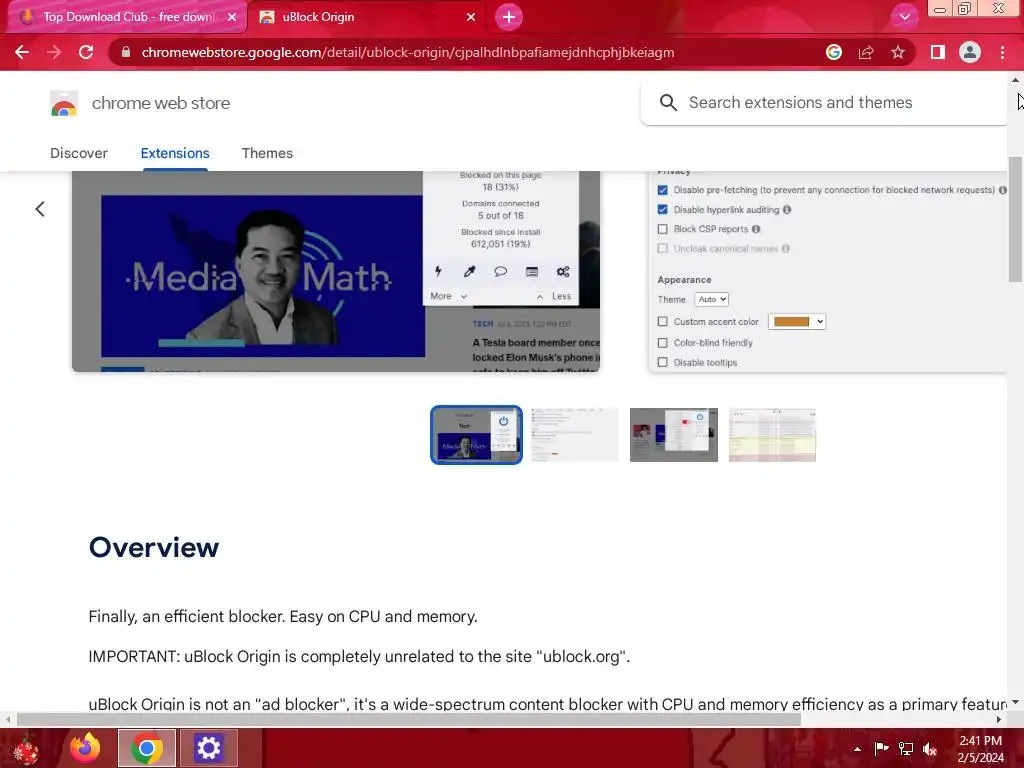Select the uBlock Origin tab

(x=366, y=17)
